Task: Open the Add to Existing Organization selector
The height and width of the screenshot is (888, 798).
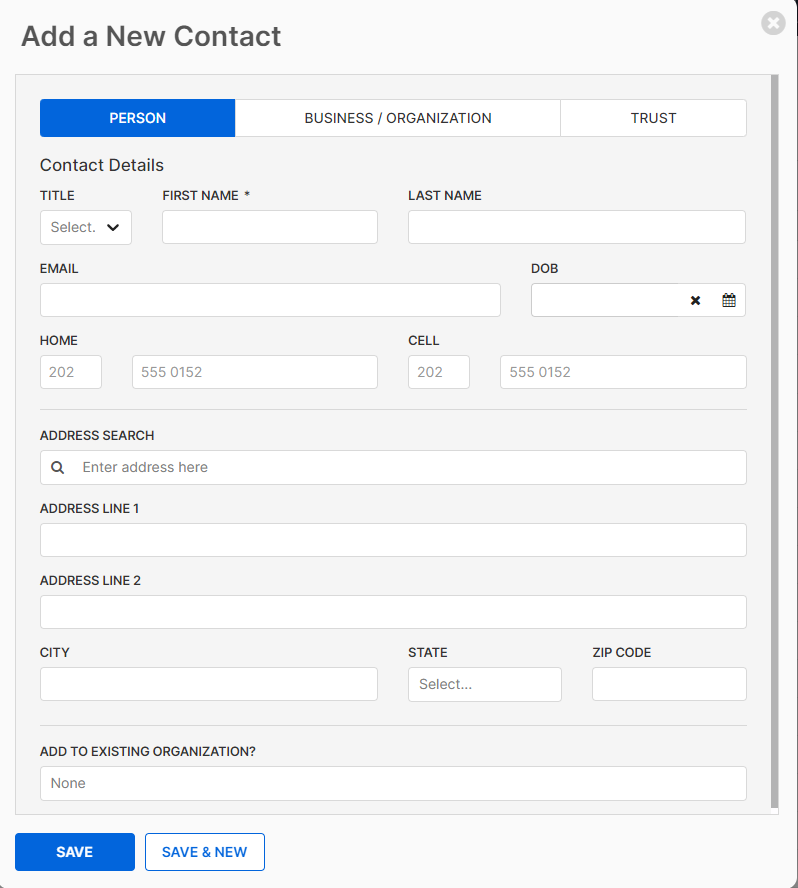Action: coord(393,783)
